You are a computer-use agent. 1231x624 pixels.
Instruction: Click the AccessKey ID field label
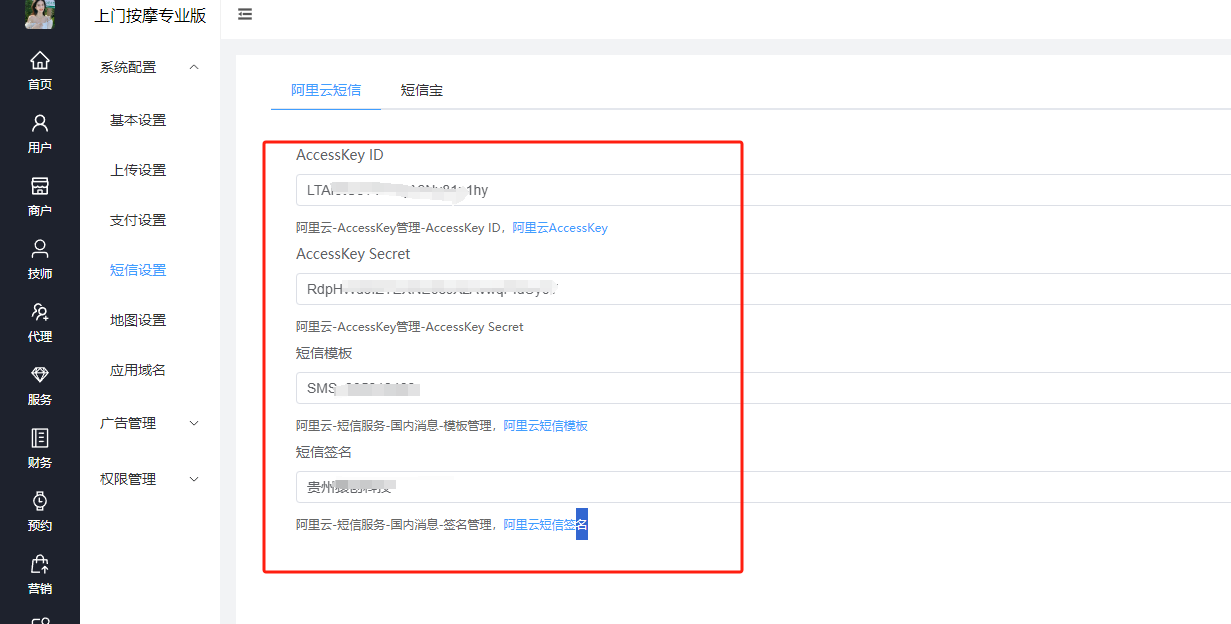coord(340,155)
